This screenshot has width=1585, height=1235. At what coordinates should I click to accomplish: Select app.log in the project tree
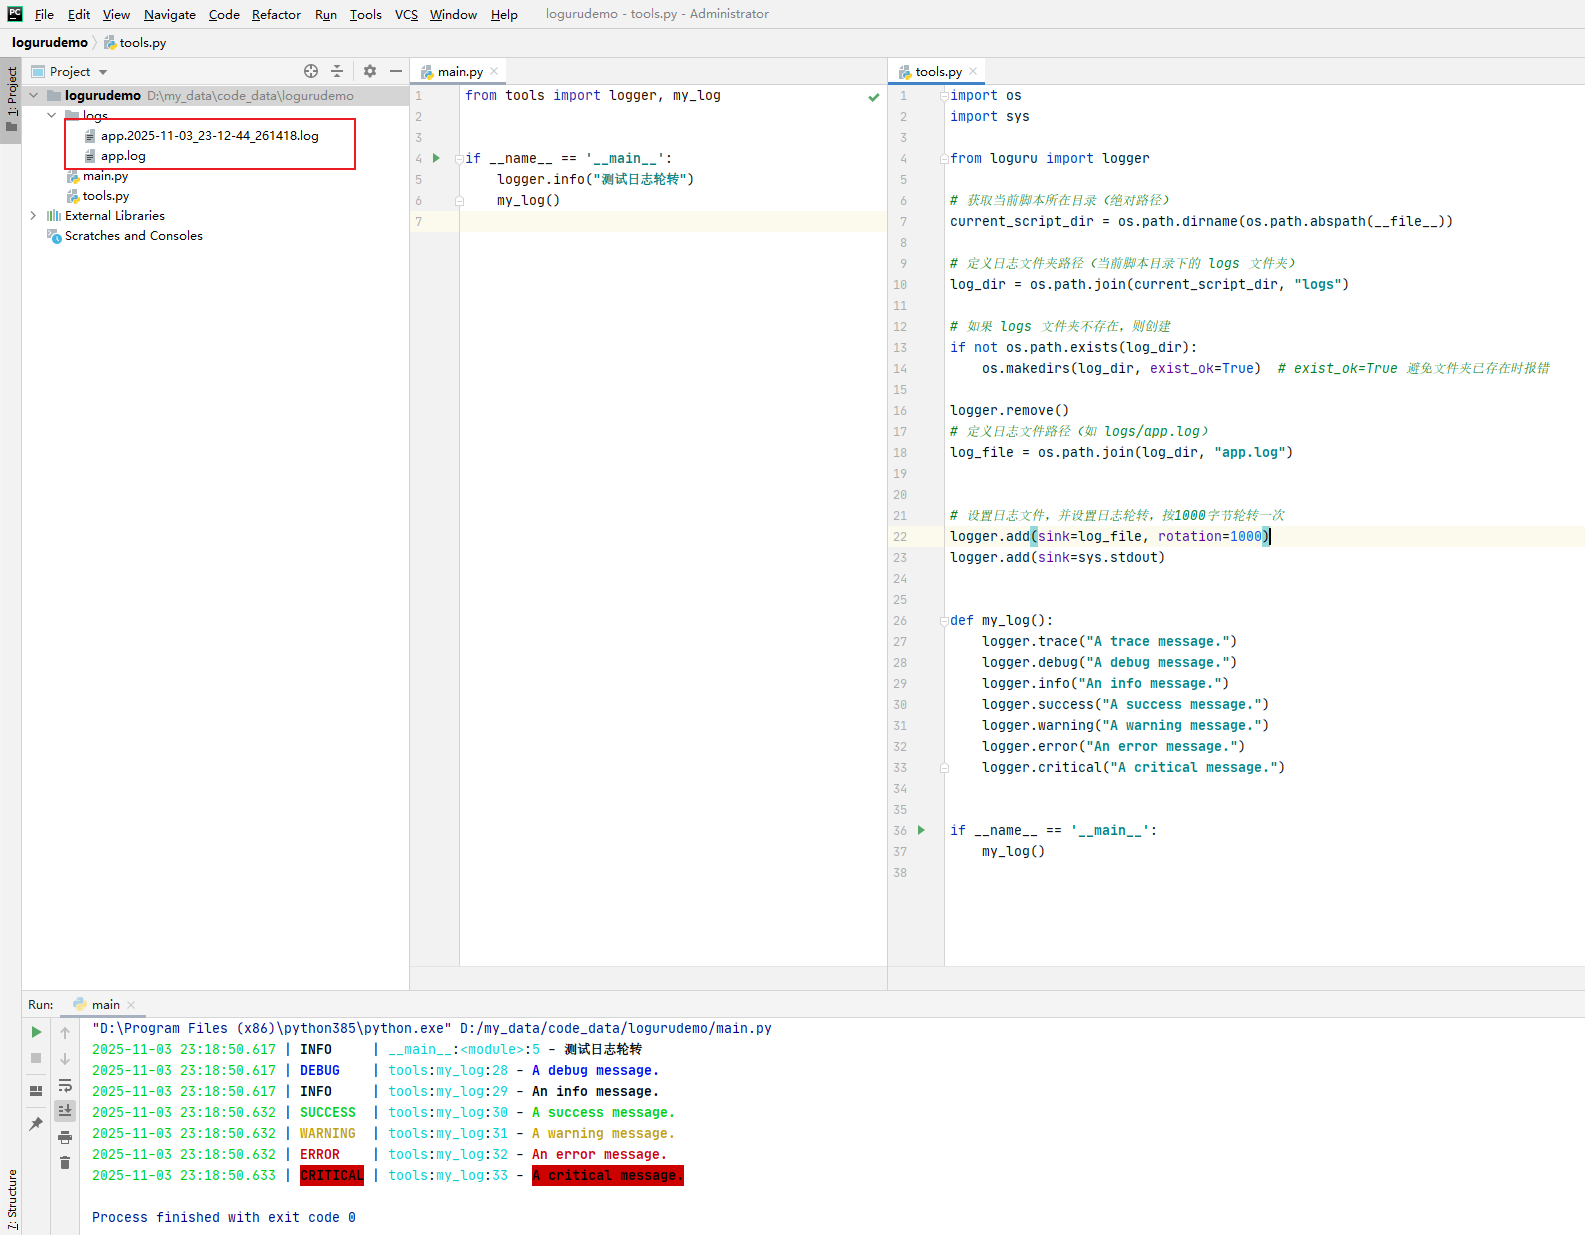point(123,156)
